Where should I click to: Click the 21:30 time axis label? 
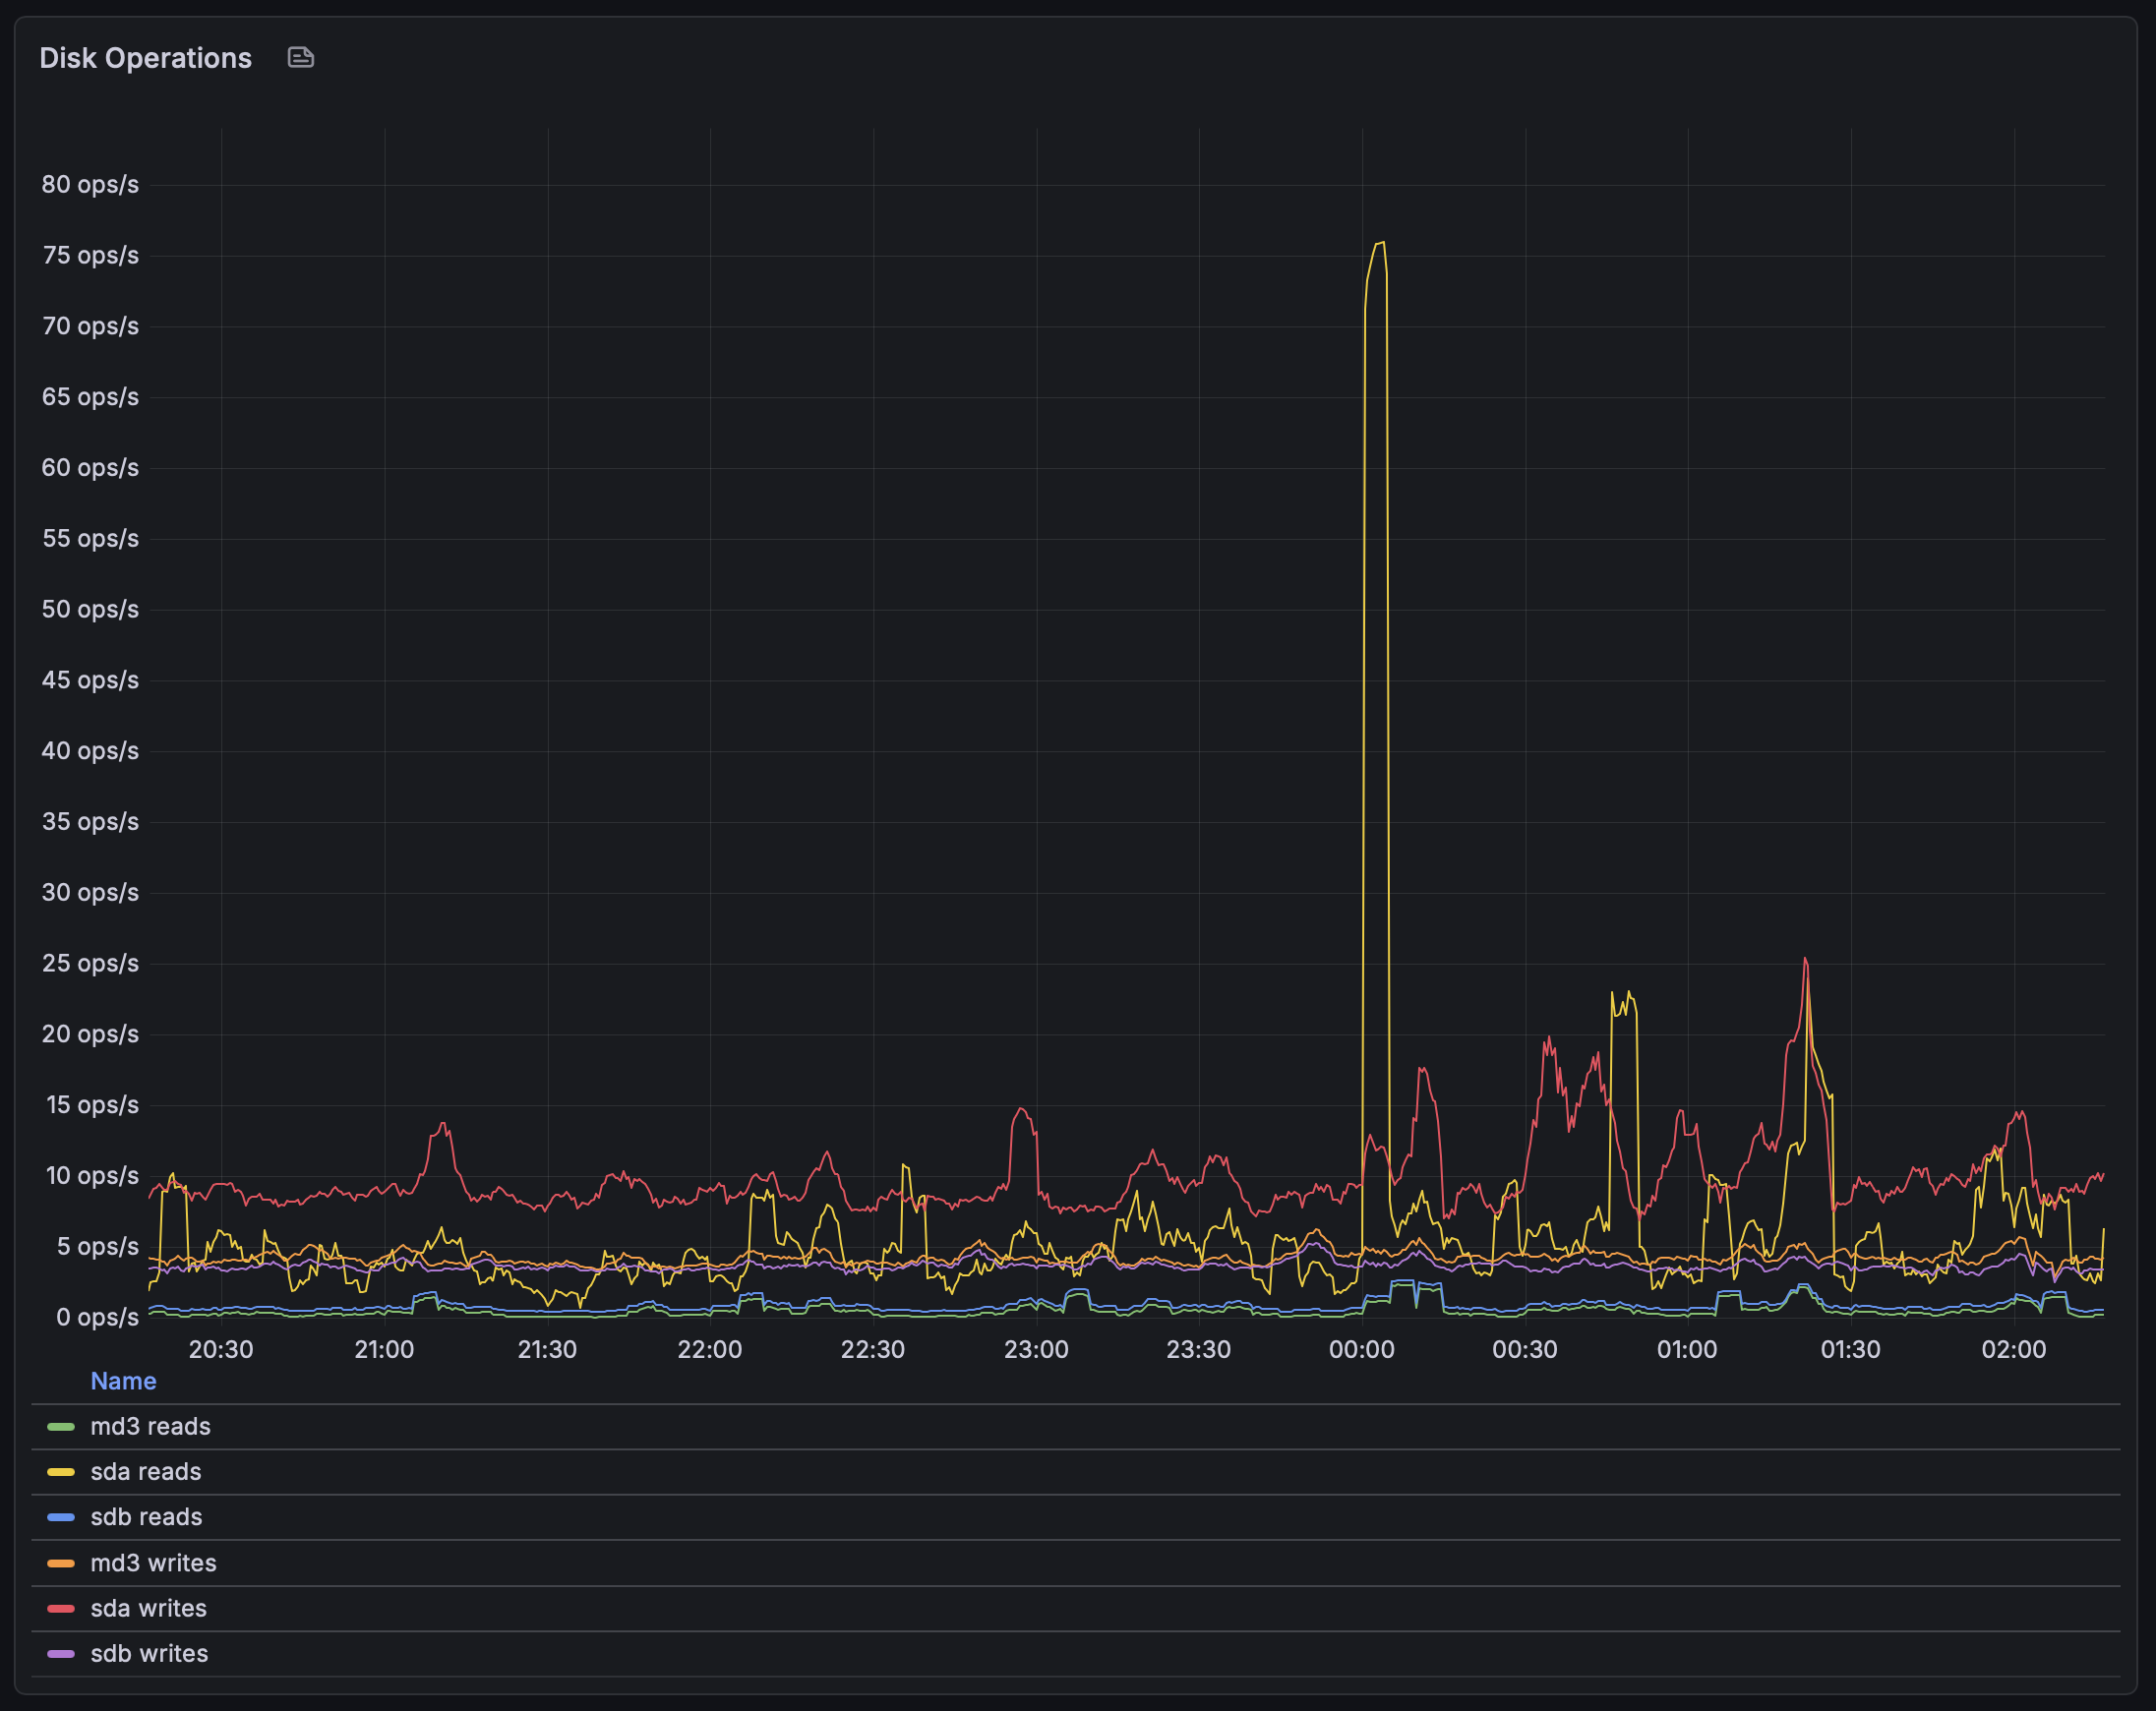[x=547, y=1350]
